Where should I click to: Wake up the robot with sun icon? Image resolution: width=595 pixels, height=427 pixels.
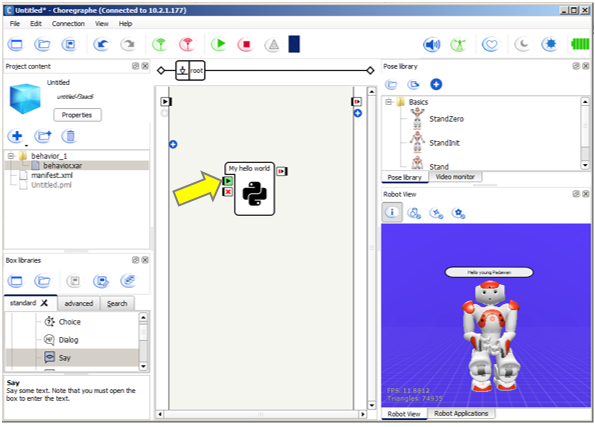pos(549,44)
